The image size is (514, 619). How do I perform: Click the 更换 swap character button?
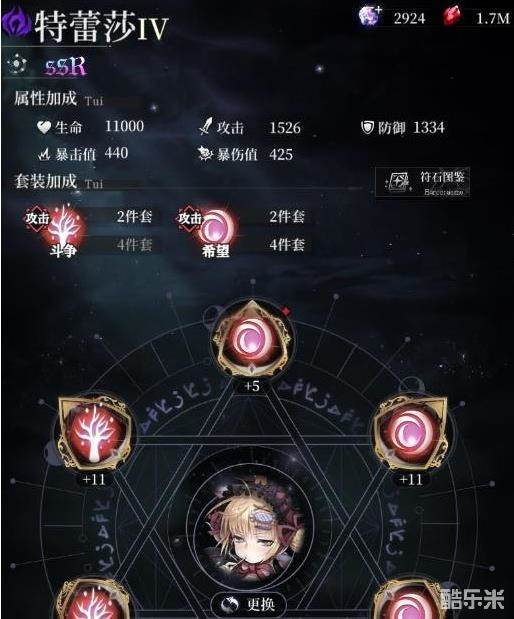click(x=249, y=604)
